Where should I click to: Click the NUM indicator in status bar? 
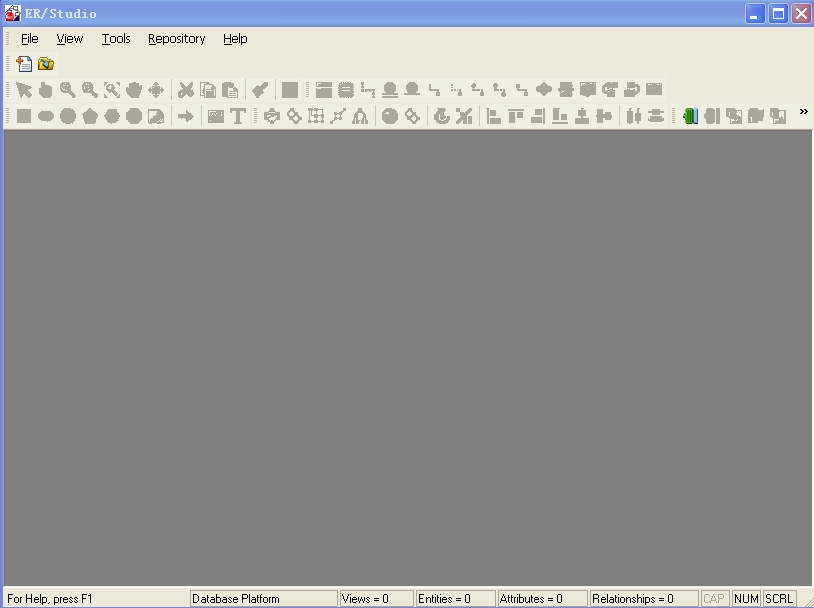coord(747,599)
